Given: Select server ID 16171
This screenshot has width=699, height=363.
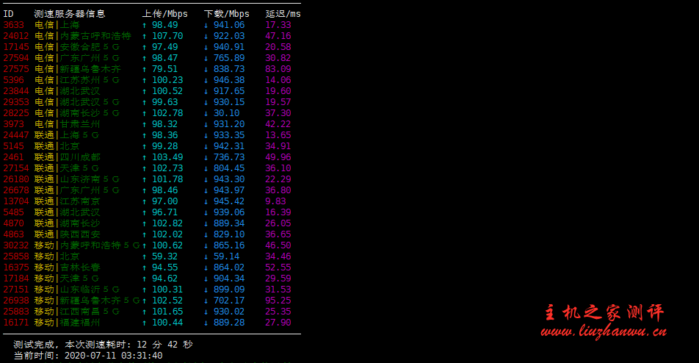Looking at the screenshot, I should tap(16, 322).
